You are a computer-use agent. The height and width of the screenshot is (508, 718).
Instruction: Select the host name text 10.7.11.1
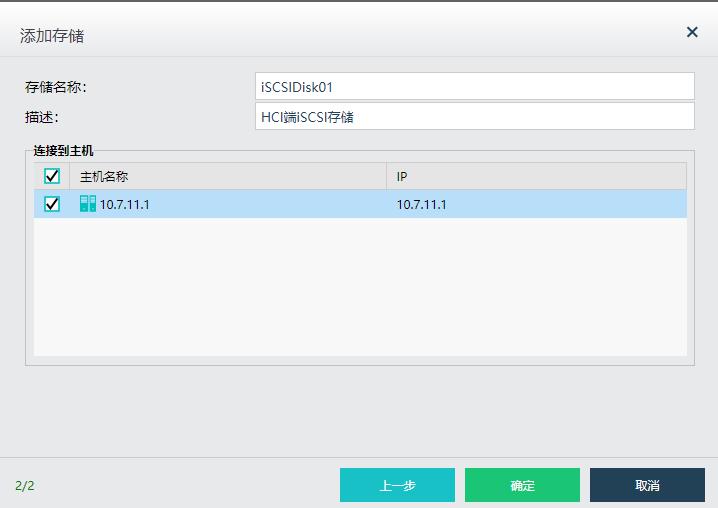(124, 205)
